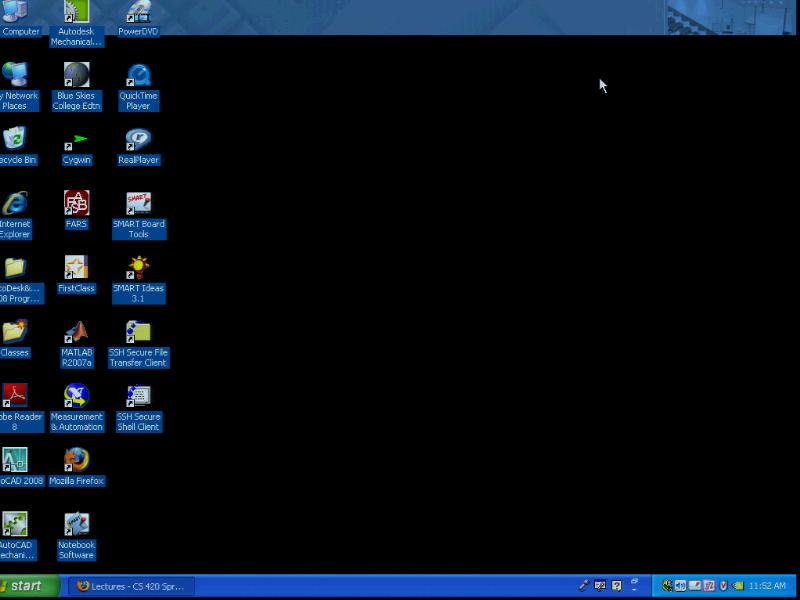Switch to the Lectures - CS 420 taskbar window
The height and width of the screenshot is (600, 800).
coord(131,586)
